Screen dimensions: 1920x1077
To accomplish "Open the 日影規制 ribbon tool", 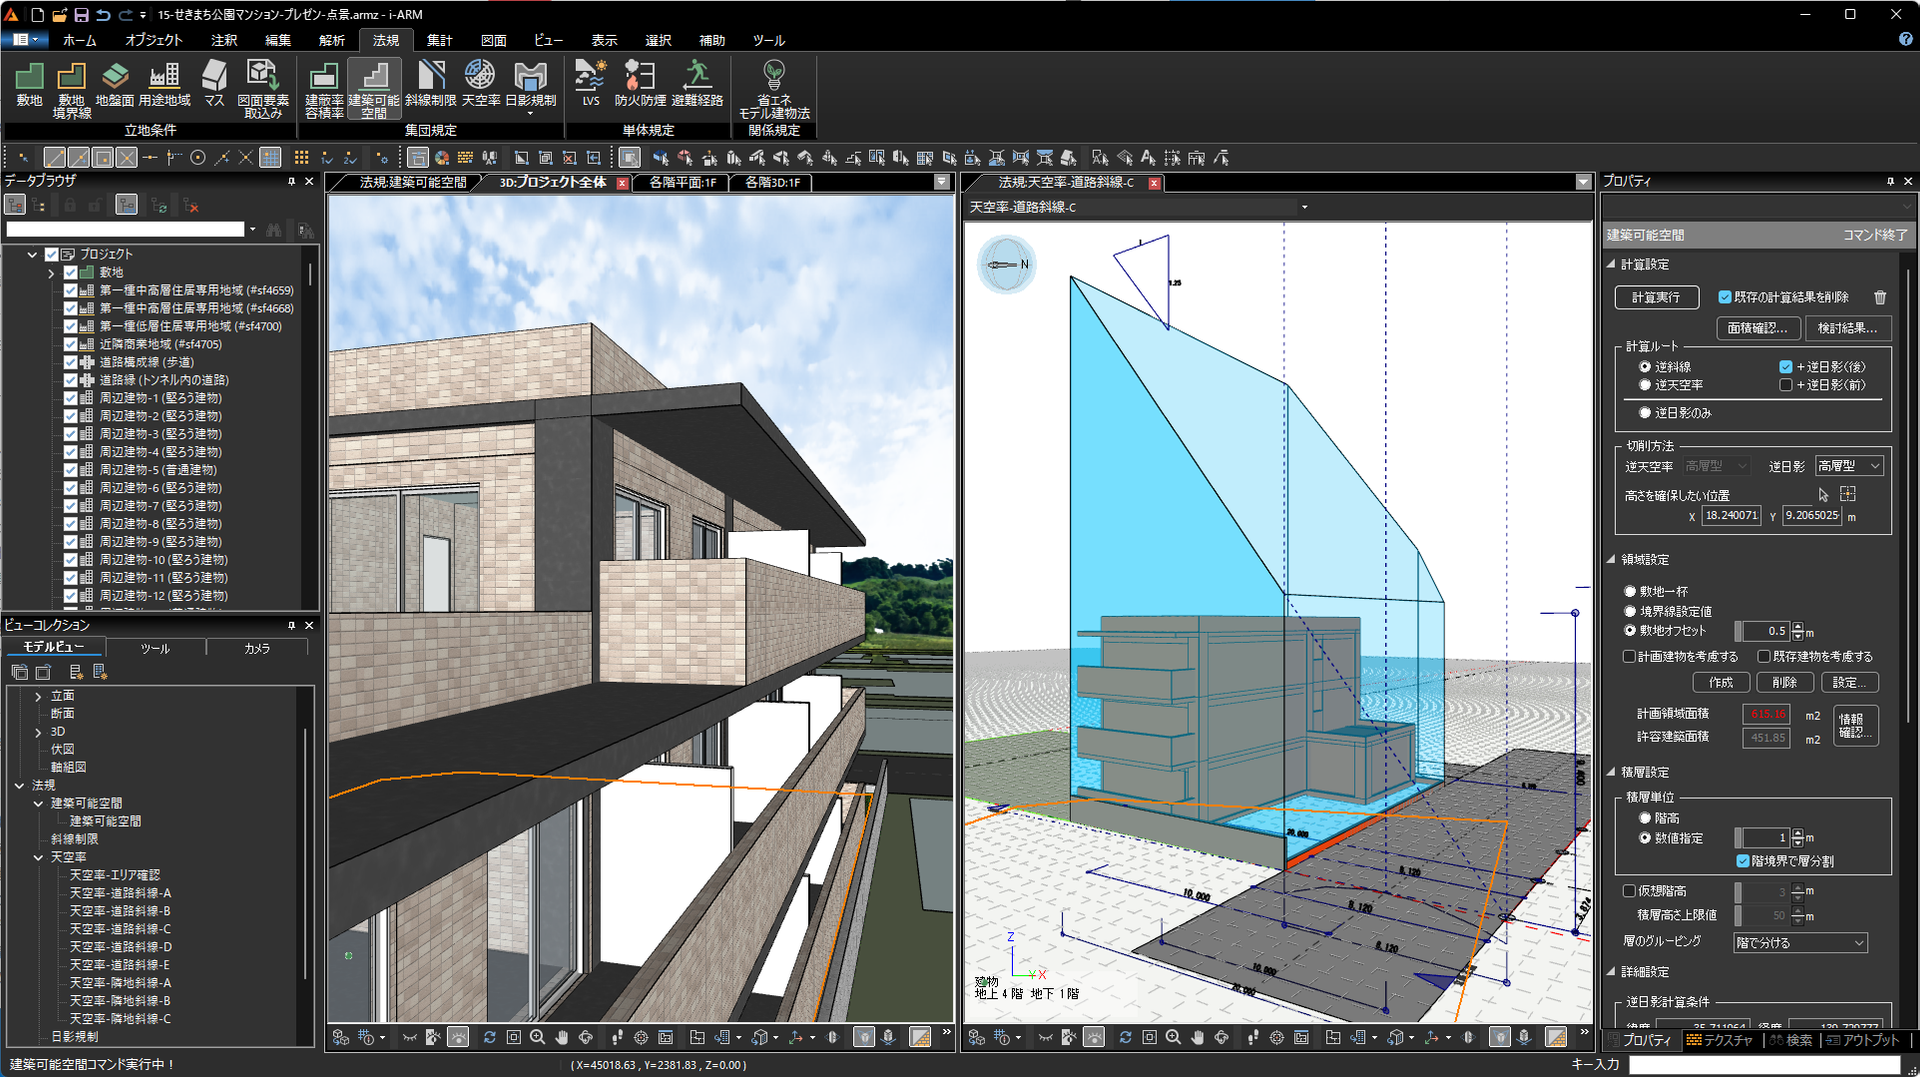I will point(530,86).
